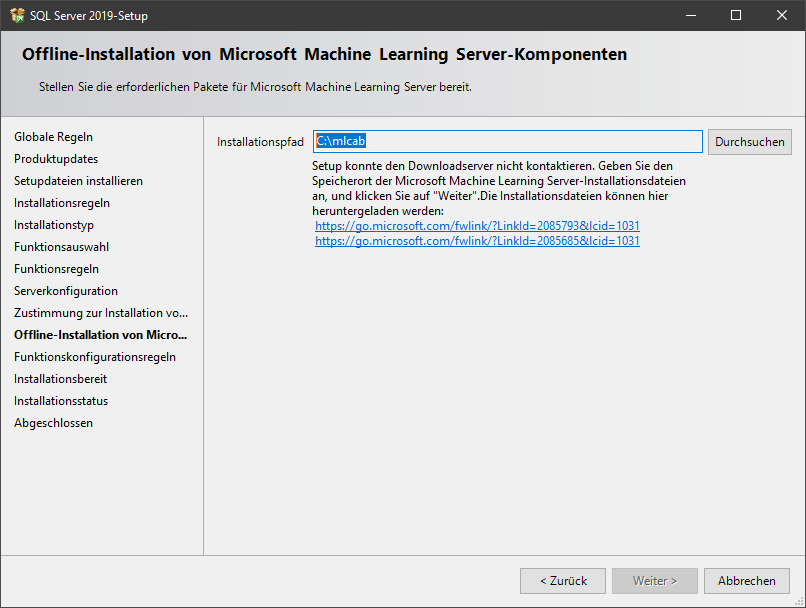Image resolution: width=806 pixels, height=608 pixels.
Task: Click the Zurück button
Action: 563,581
